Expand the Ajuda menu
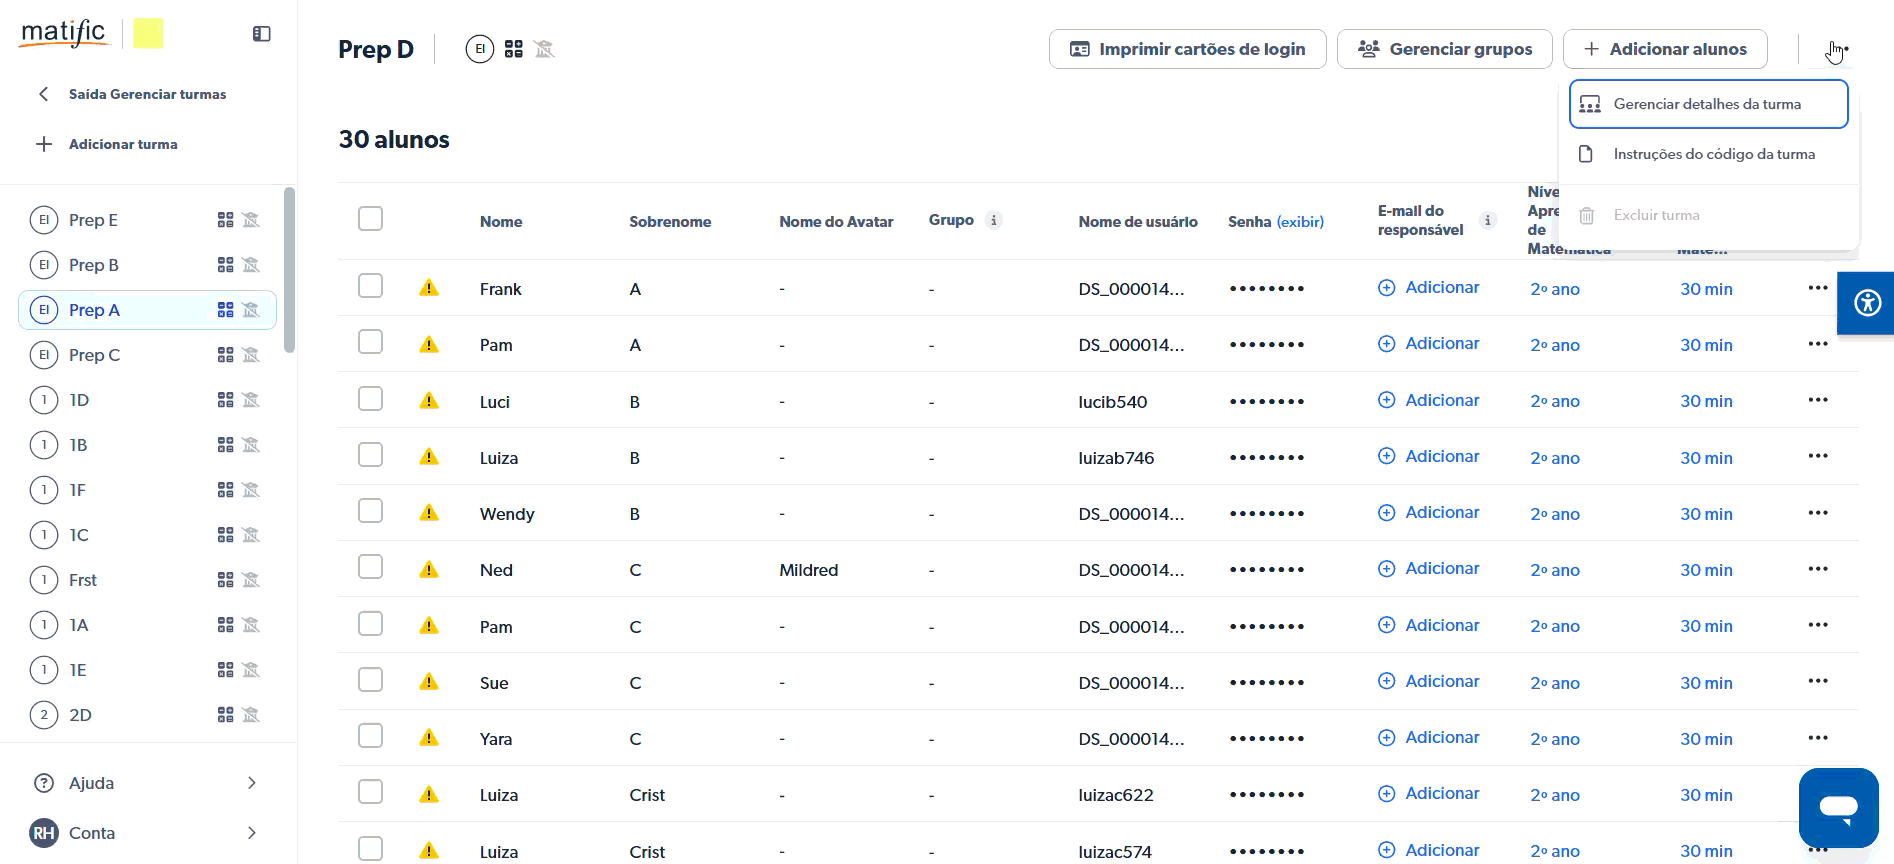 point(148,783)
